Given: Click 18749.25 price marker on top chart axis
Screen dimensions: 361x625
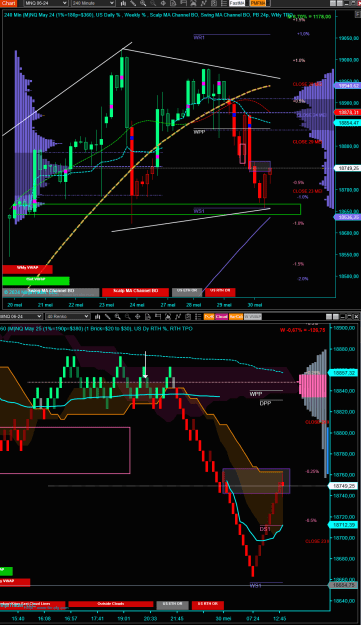Looking at the screenshot, I should 348,168.
